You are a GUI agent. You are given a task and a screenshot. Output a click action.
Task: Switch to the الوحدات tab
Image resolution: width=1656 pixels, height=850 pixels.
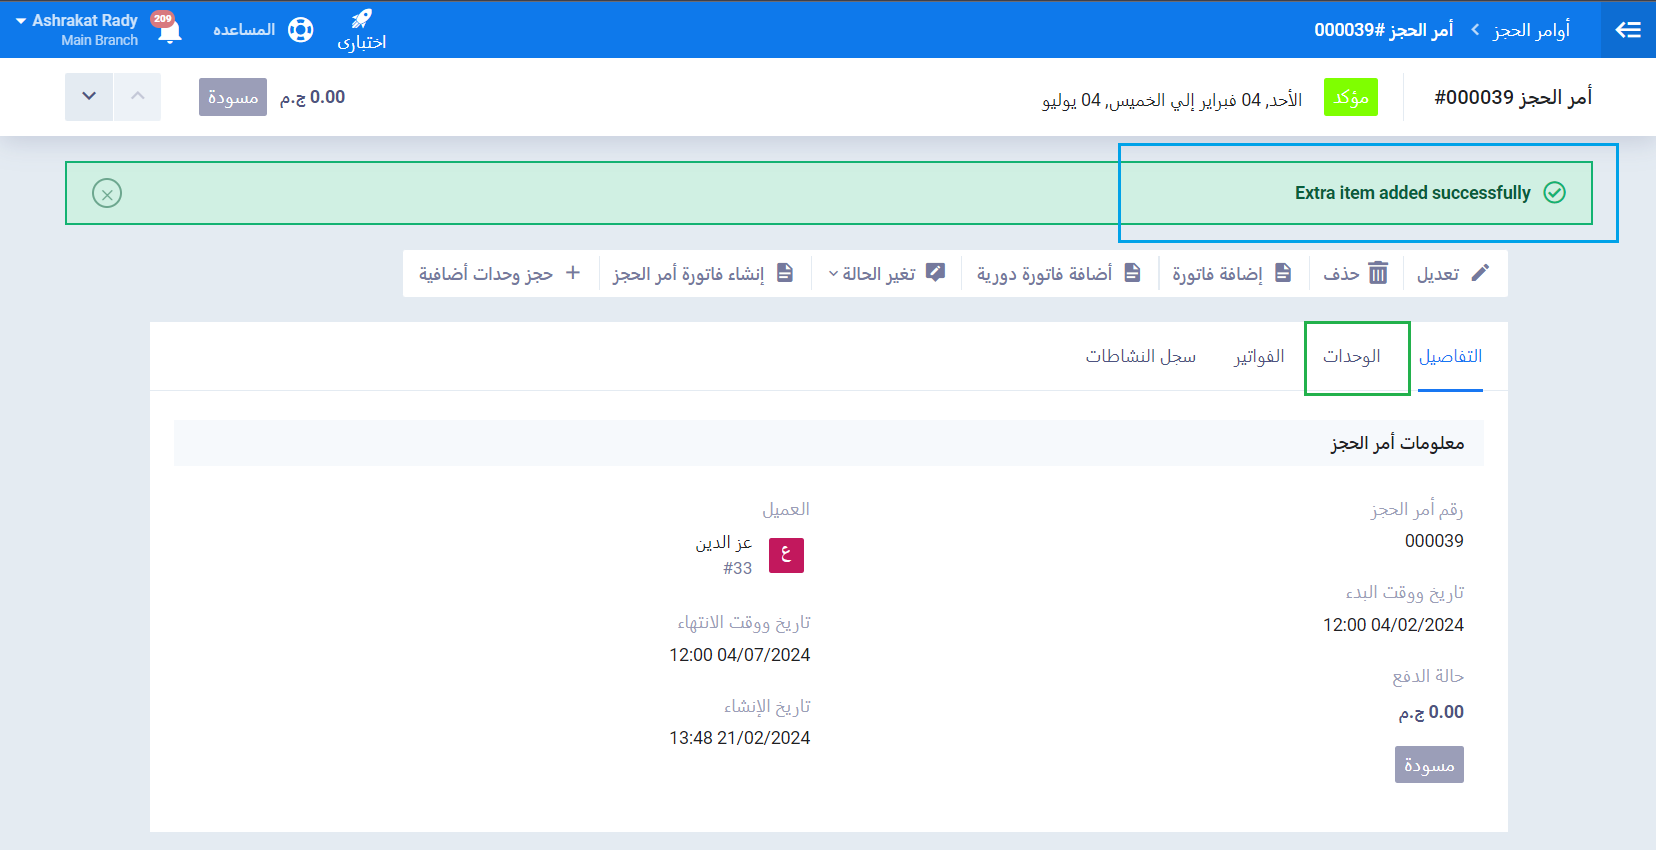coord(1352,357)
